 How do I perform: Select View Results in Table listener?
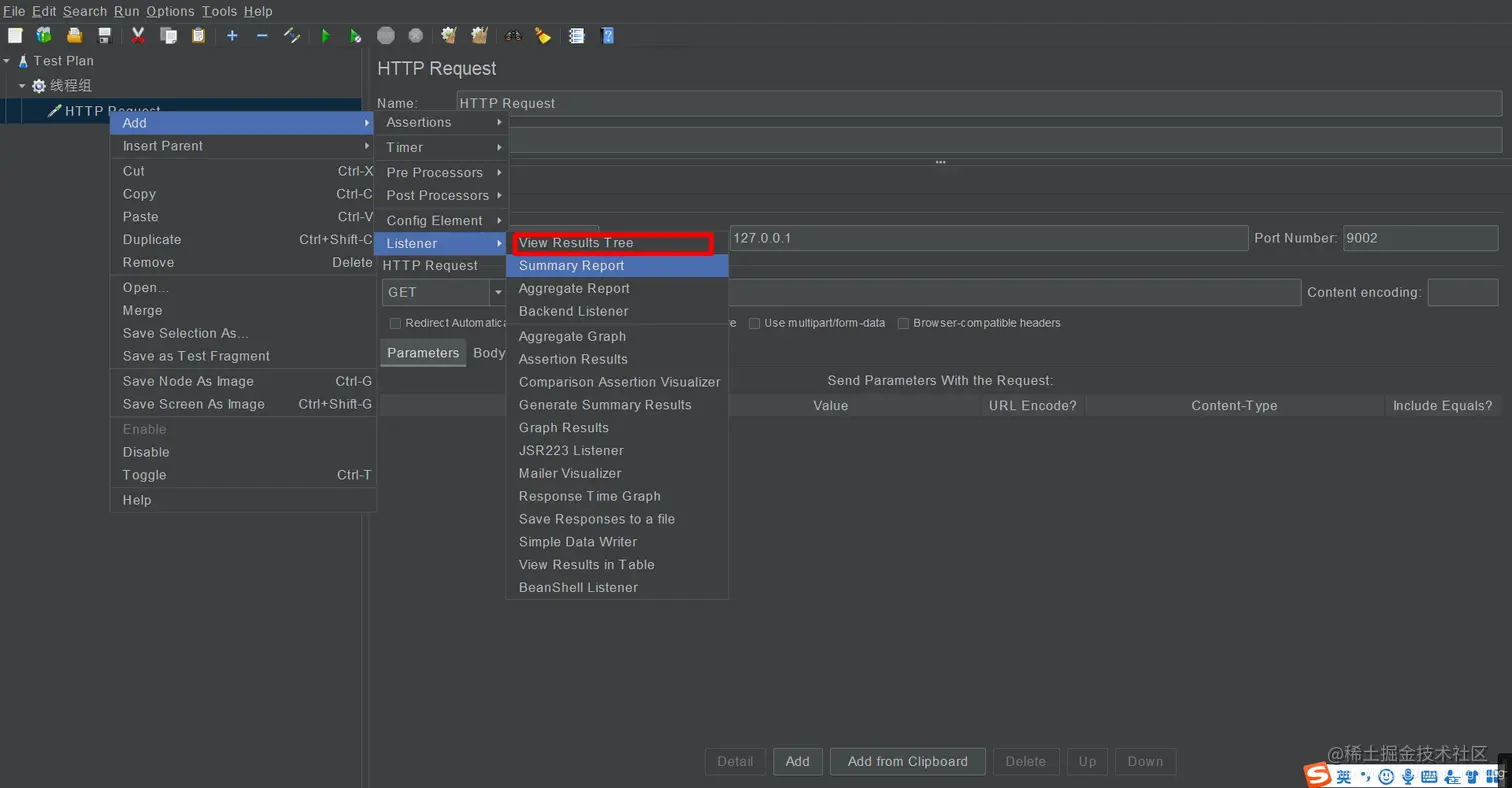pos(617,565)
